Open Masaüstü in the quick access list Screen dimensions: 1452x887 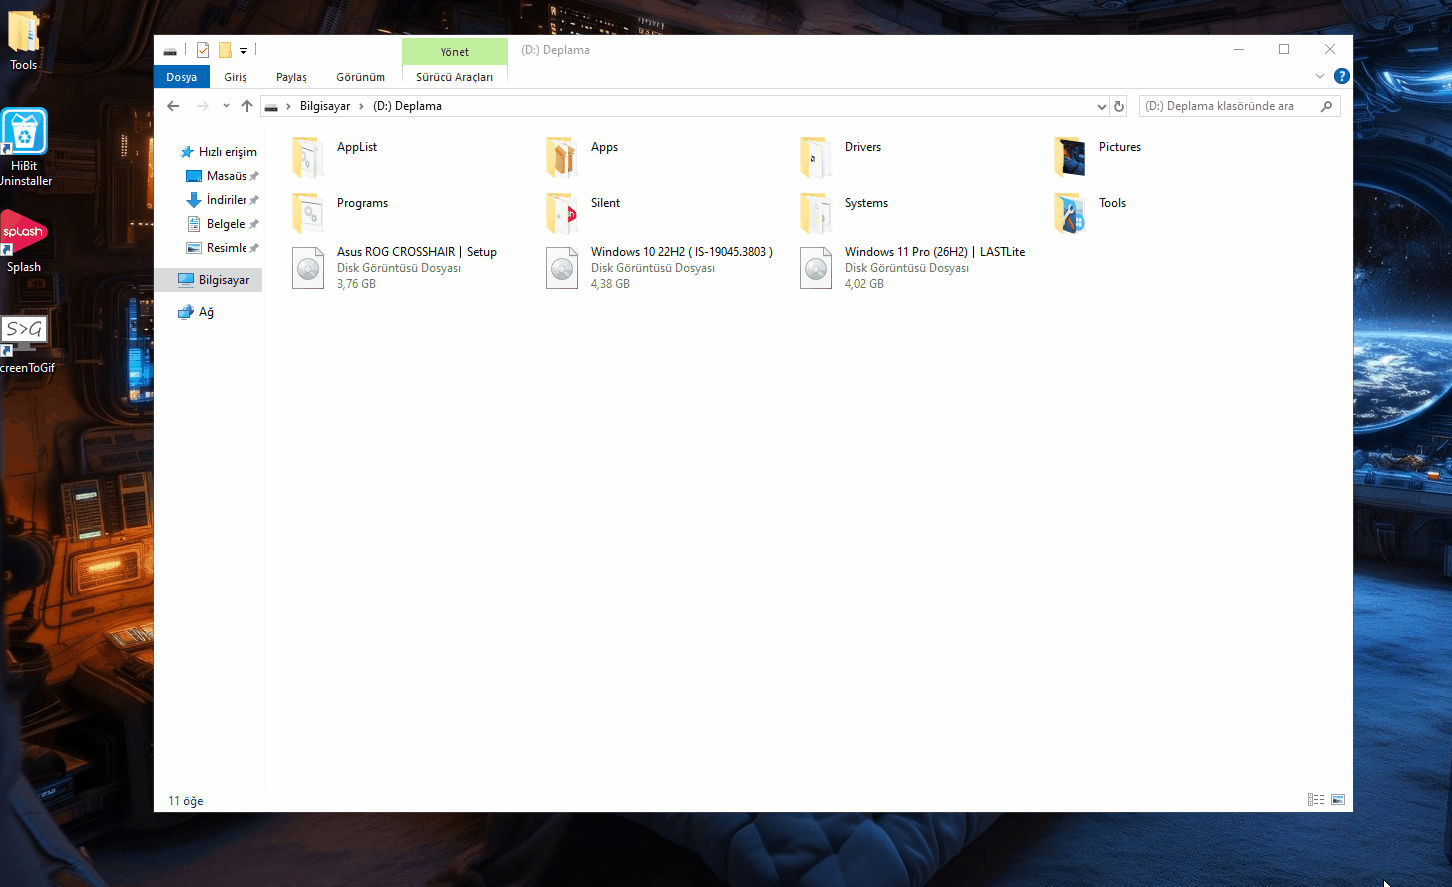[x=222, y=176]
